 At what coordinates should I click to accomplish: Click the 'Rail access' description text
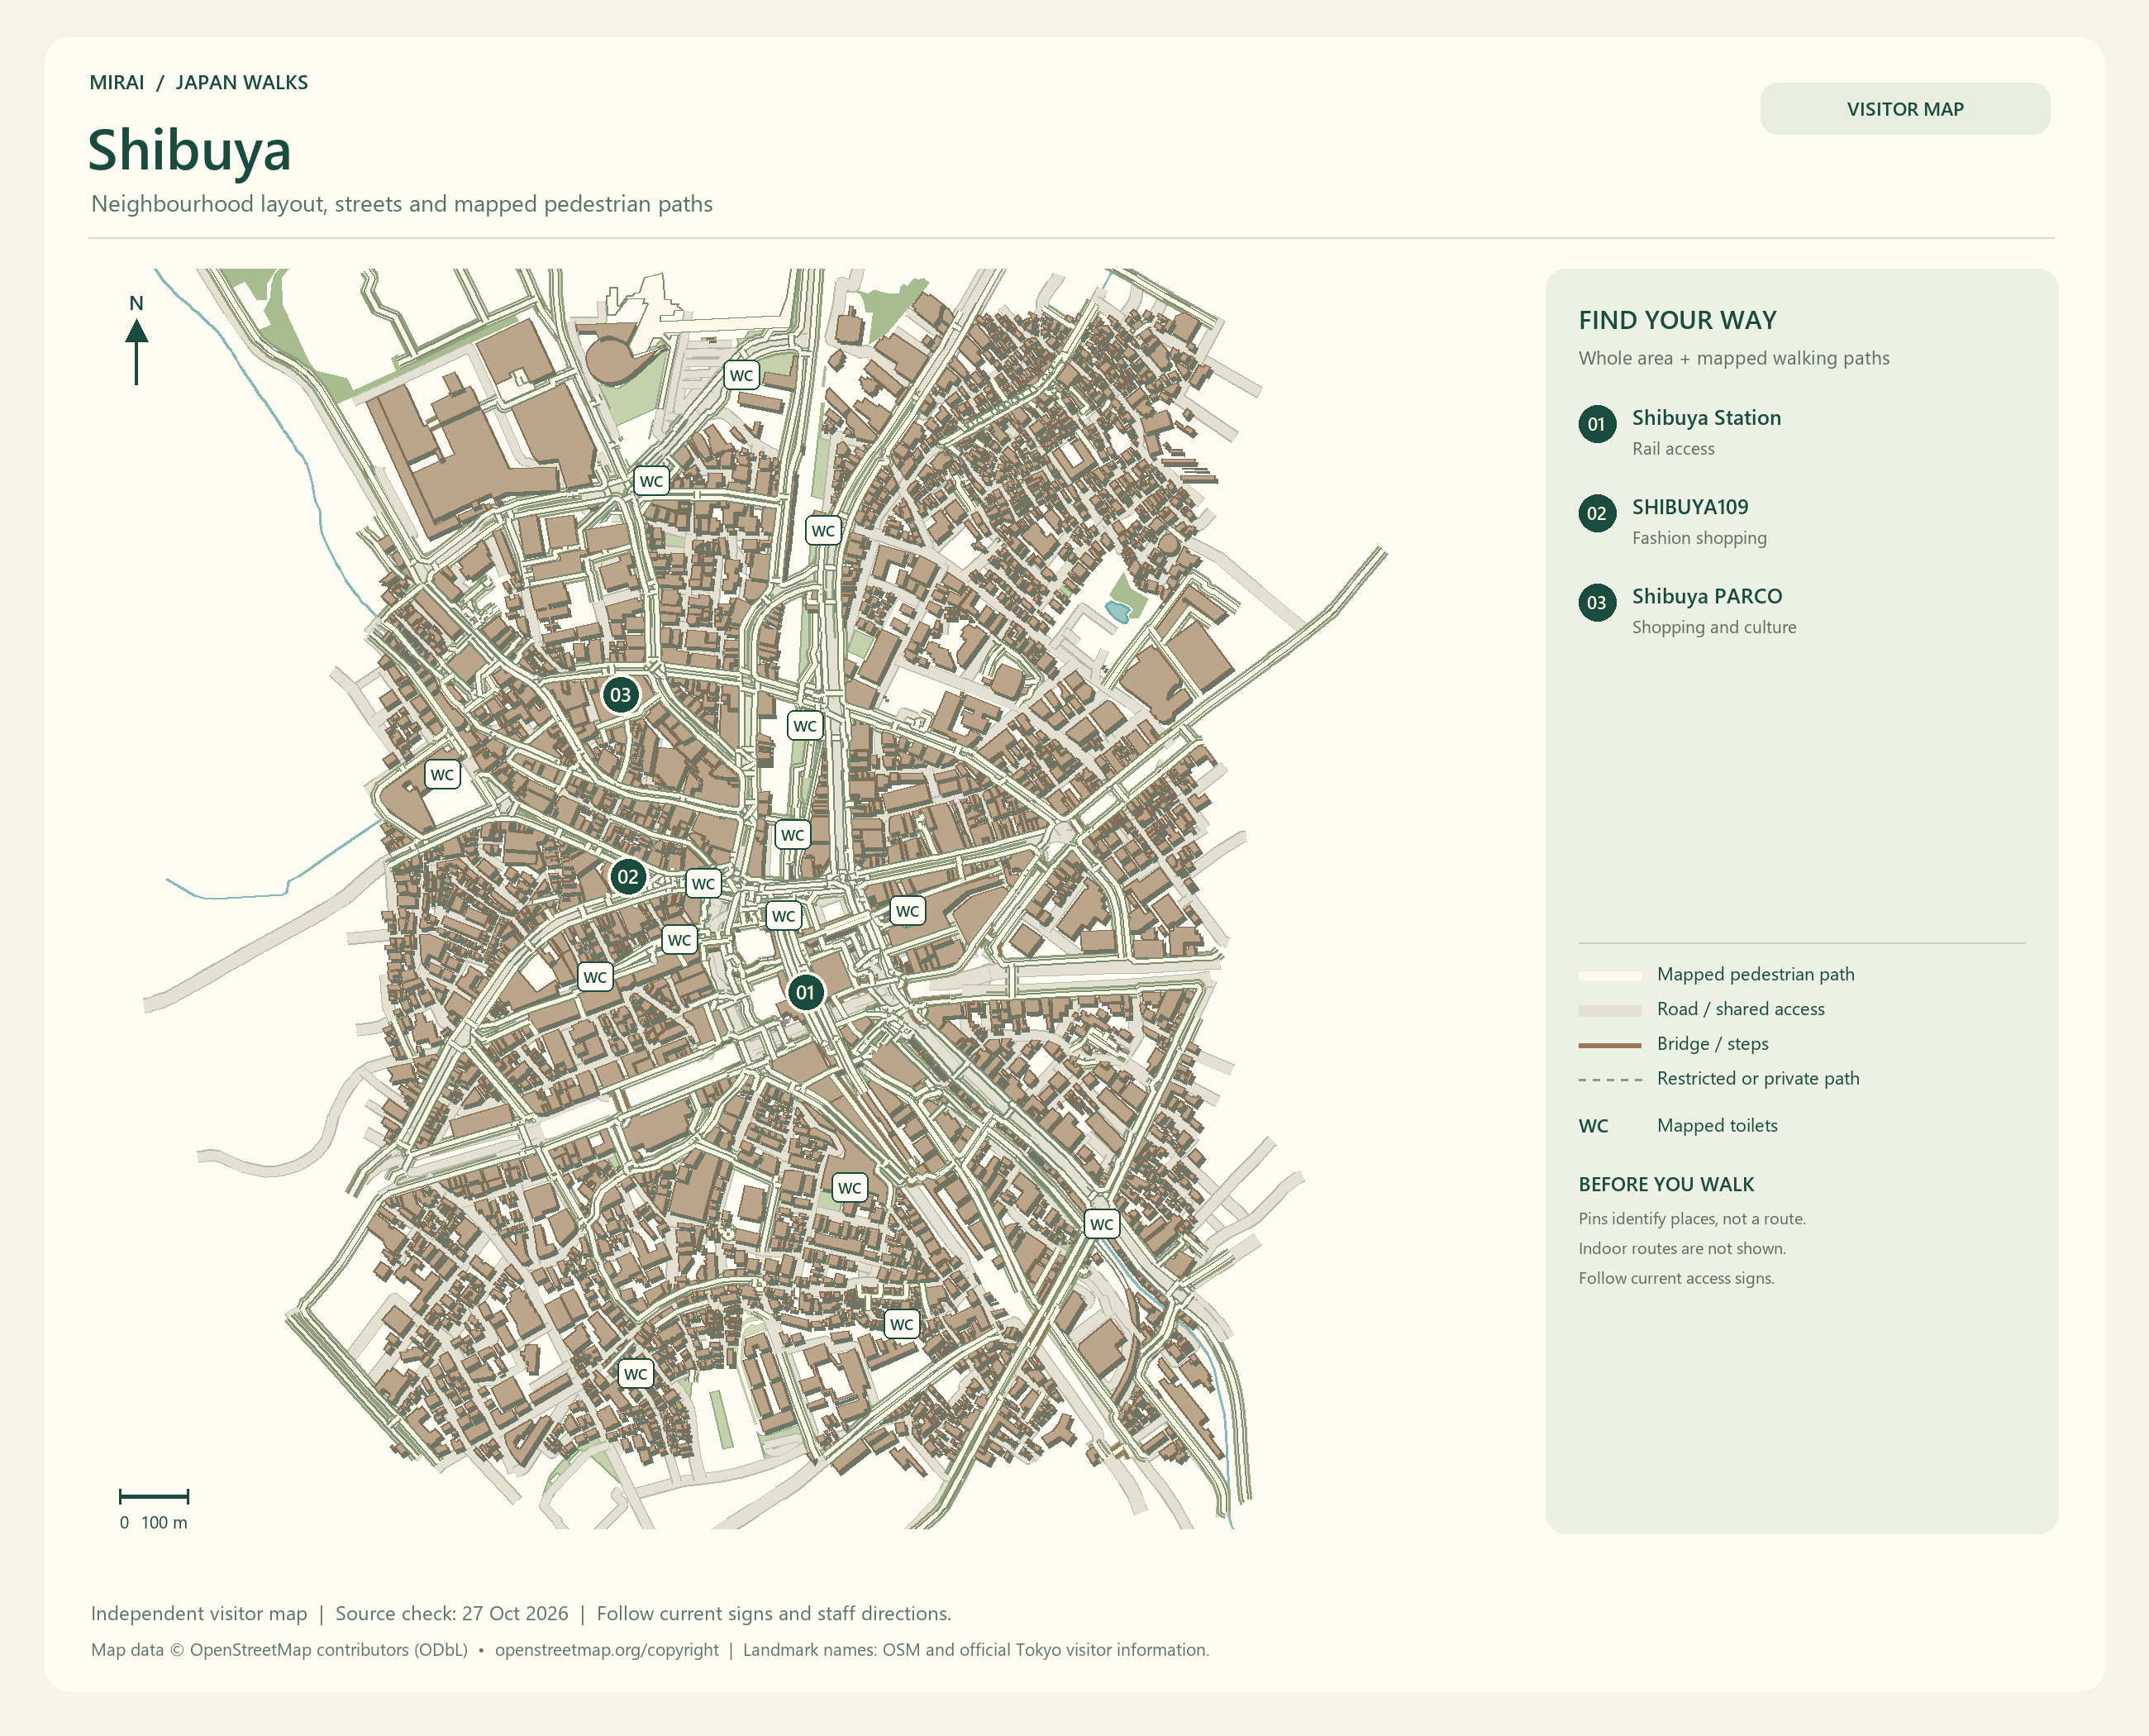pos(1673,449)
